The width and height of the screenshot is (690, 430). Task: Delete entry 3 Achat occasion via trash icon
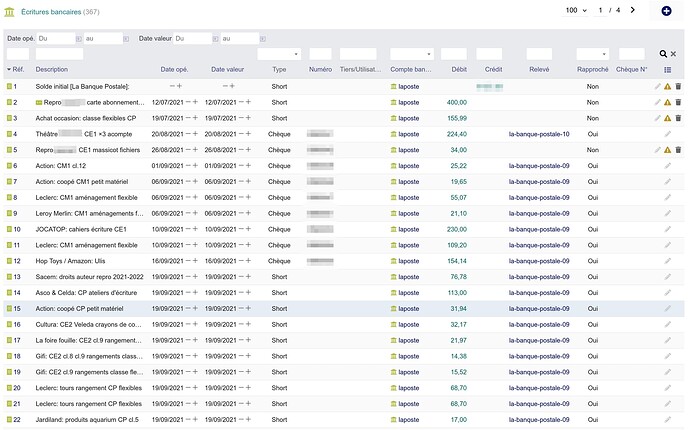pyautogui.click(x=678, y=118)
